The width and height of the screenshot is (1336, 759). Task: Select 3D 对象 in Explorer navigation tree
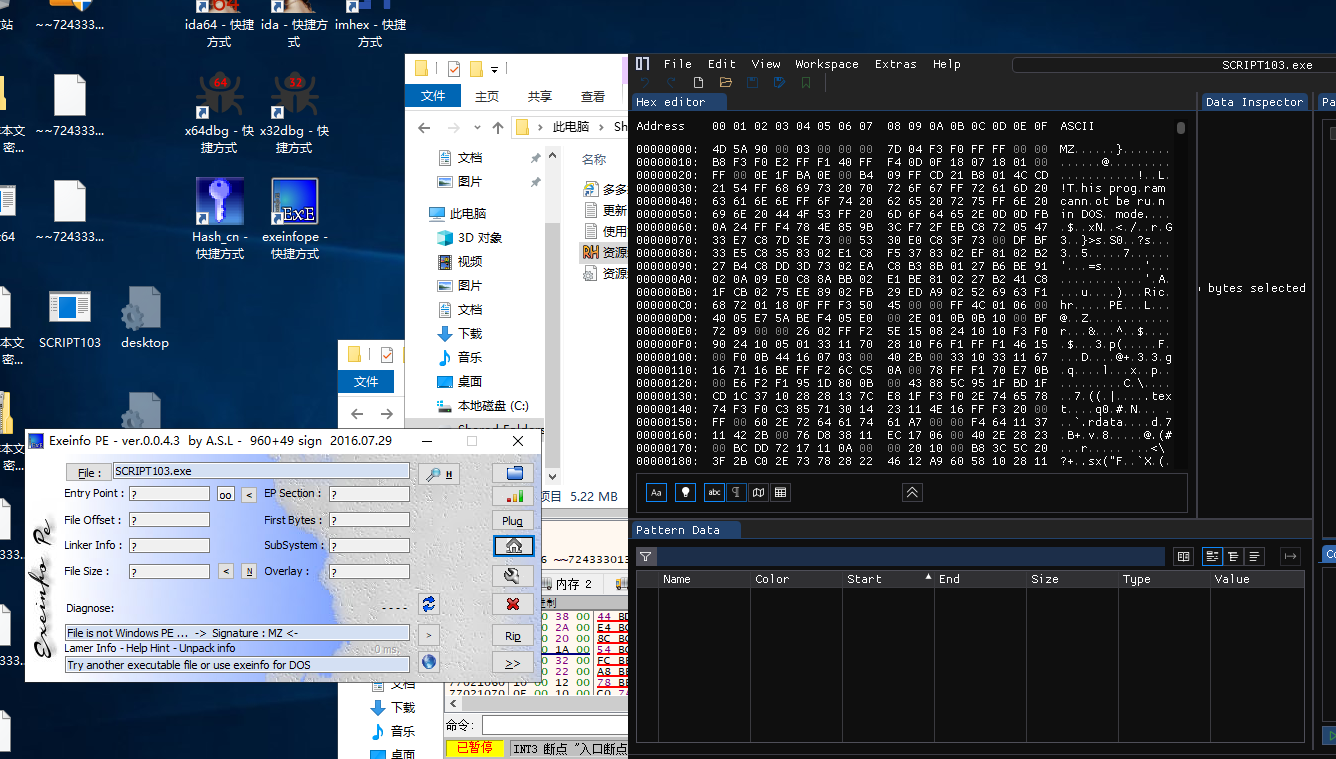tap(469, 237)
